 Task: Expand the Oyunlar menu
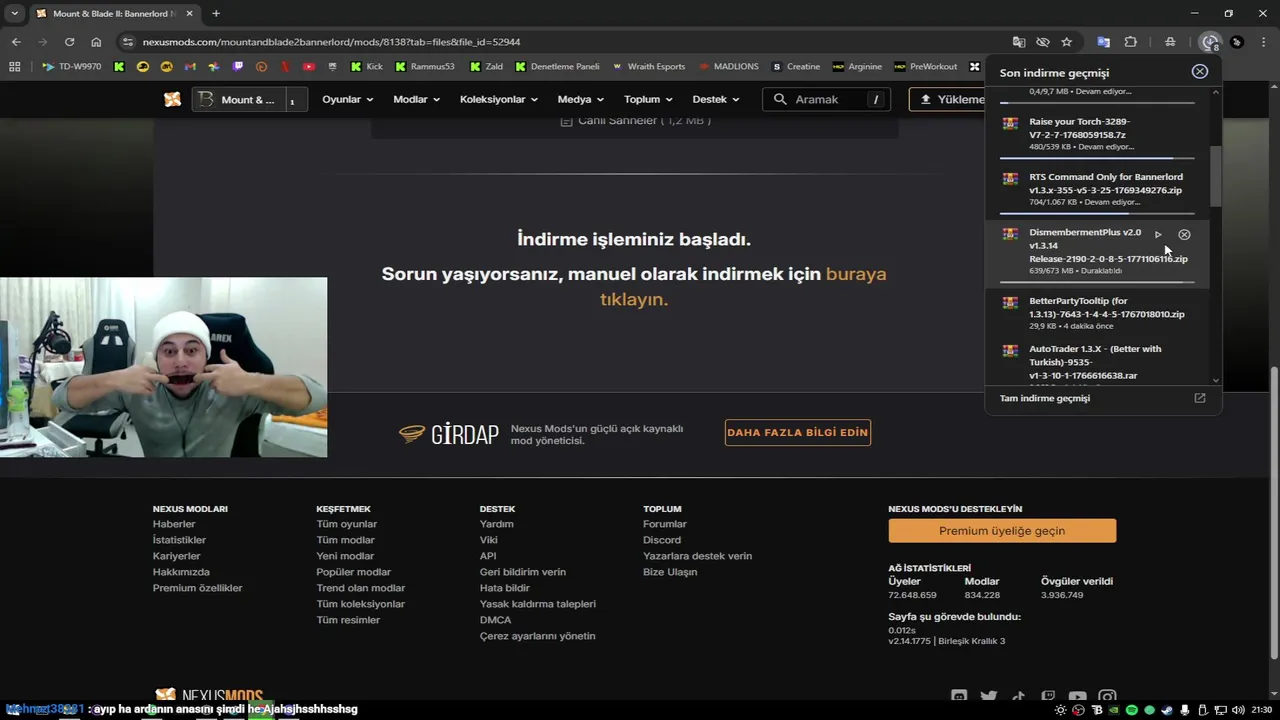click(347, 99)
